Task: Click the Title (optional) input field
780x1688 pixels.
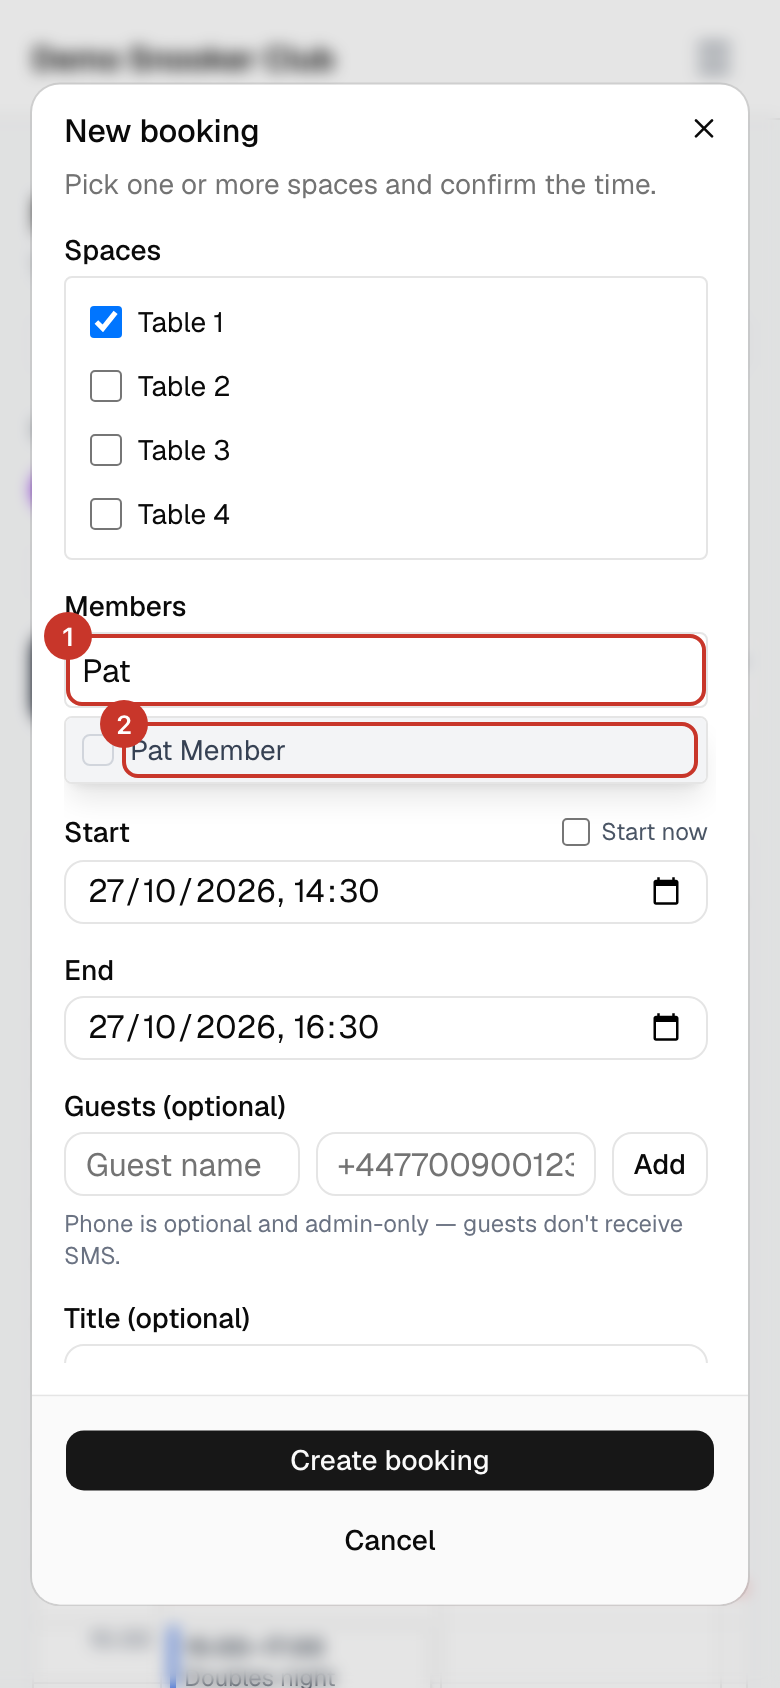Action: [386, 1354]
